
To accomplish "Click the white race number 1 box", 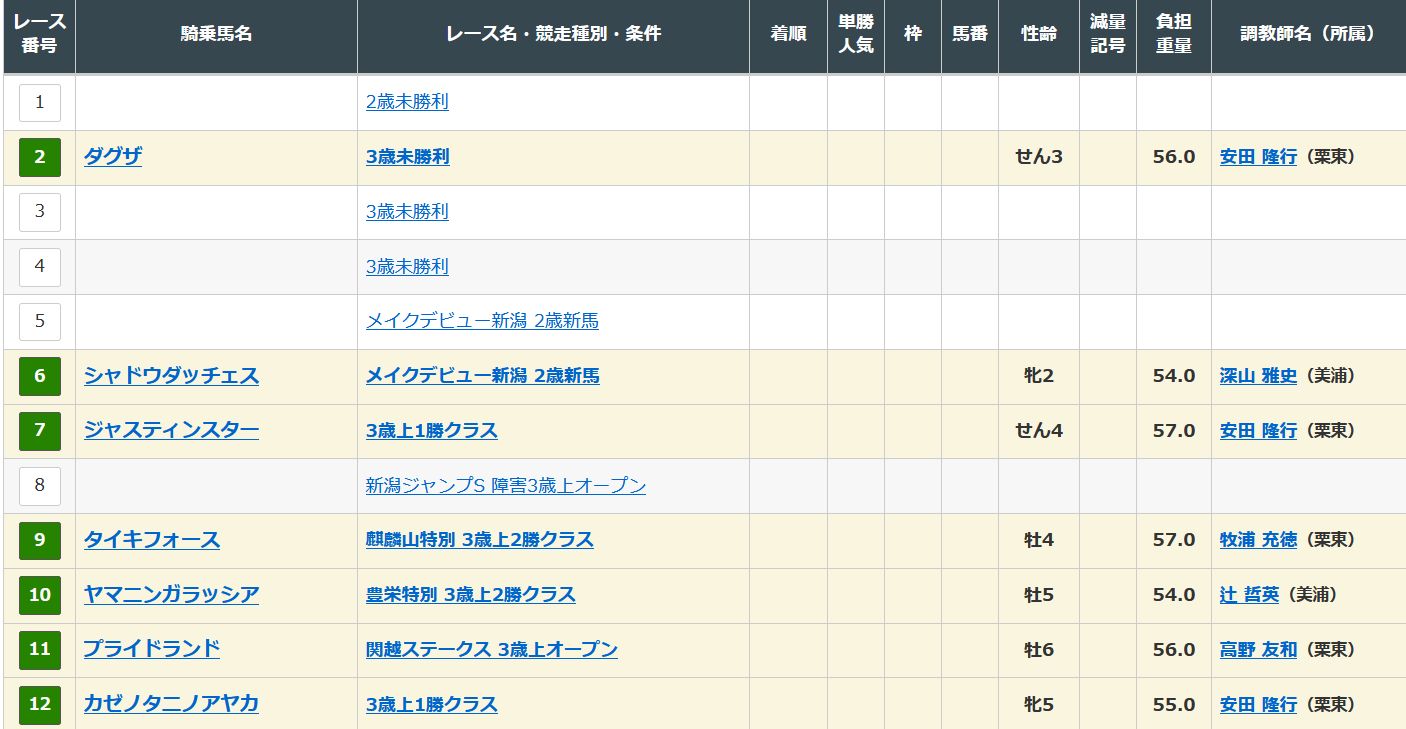I will pyautogui.click(x=40, y=102).
